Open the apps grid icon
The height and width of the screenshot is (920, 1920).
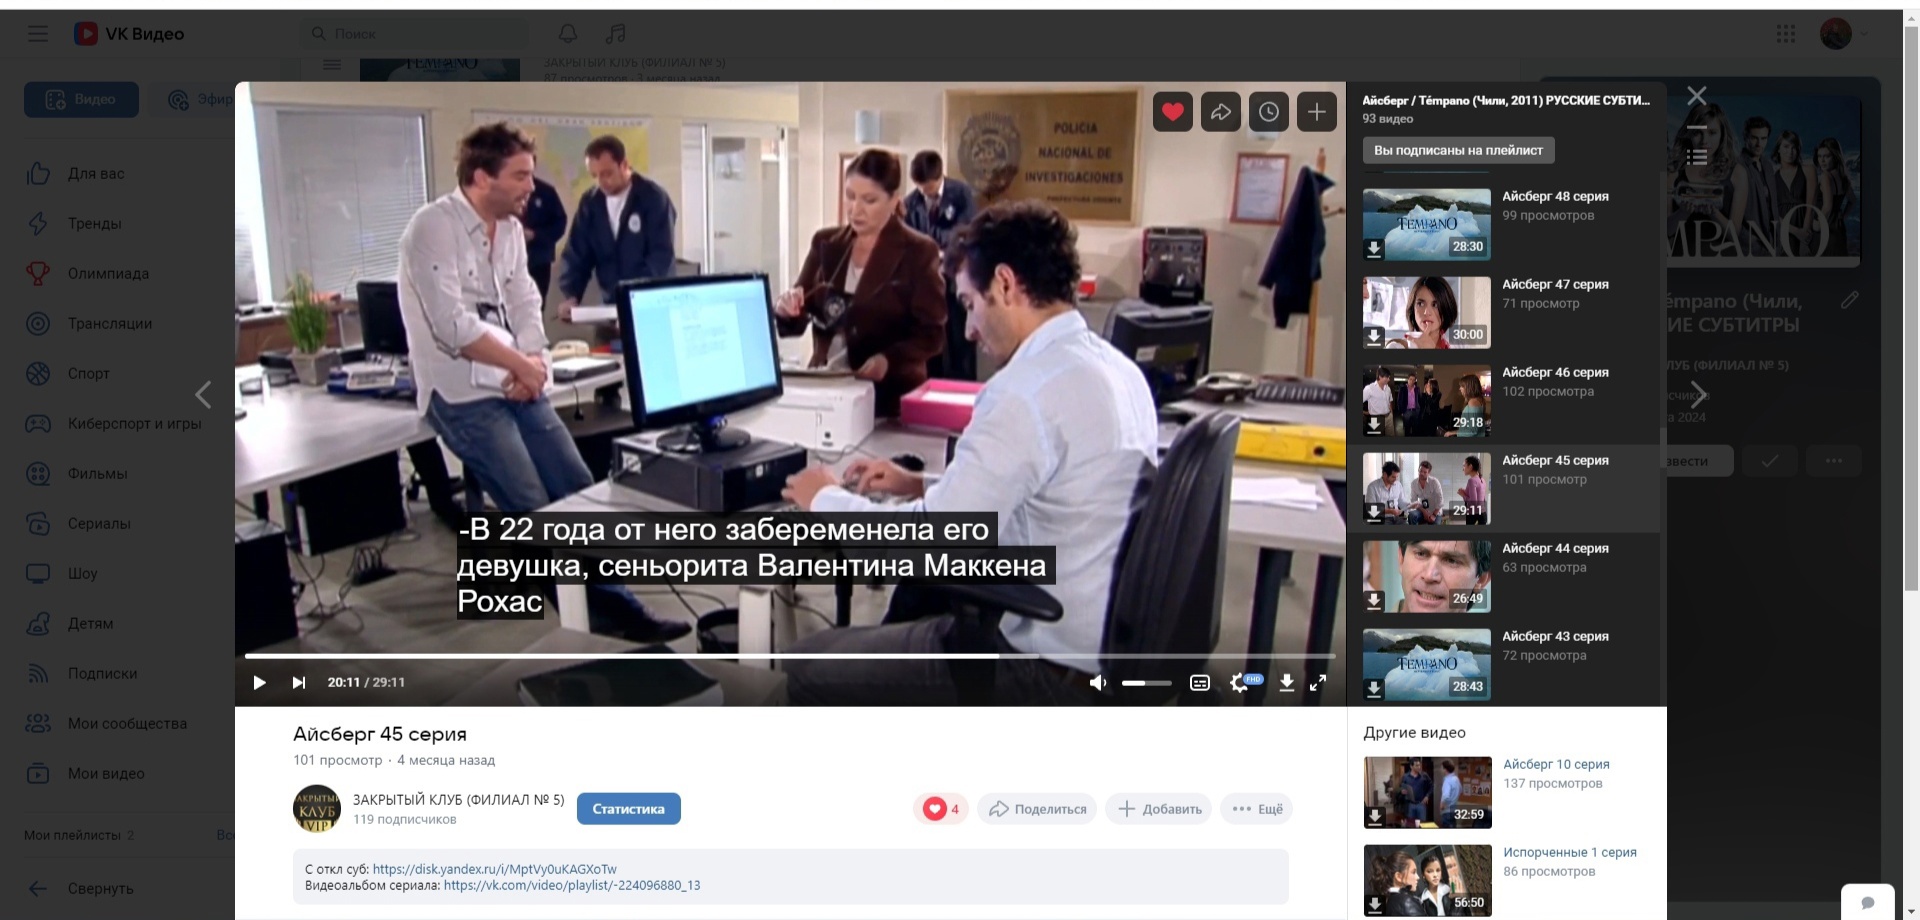click(1786, 34)
